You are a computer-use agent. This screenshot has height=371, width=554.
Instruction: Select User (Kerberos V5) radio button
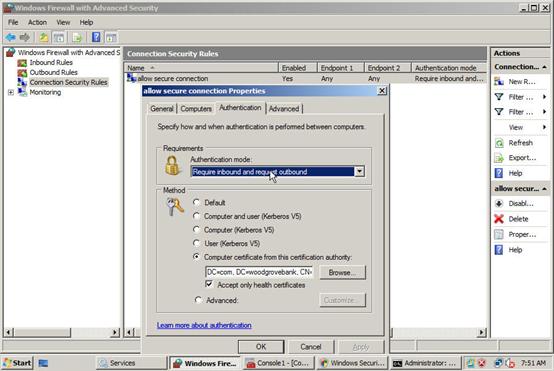tap(196, 243)
